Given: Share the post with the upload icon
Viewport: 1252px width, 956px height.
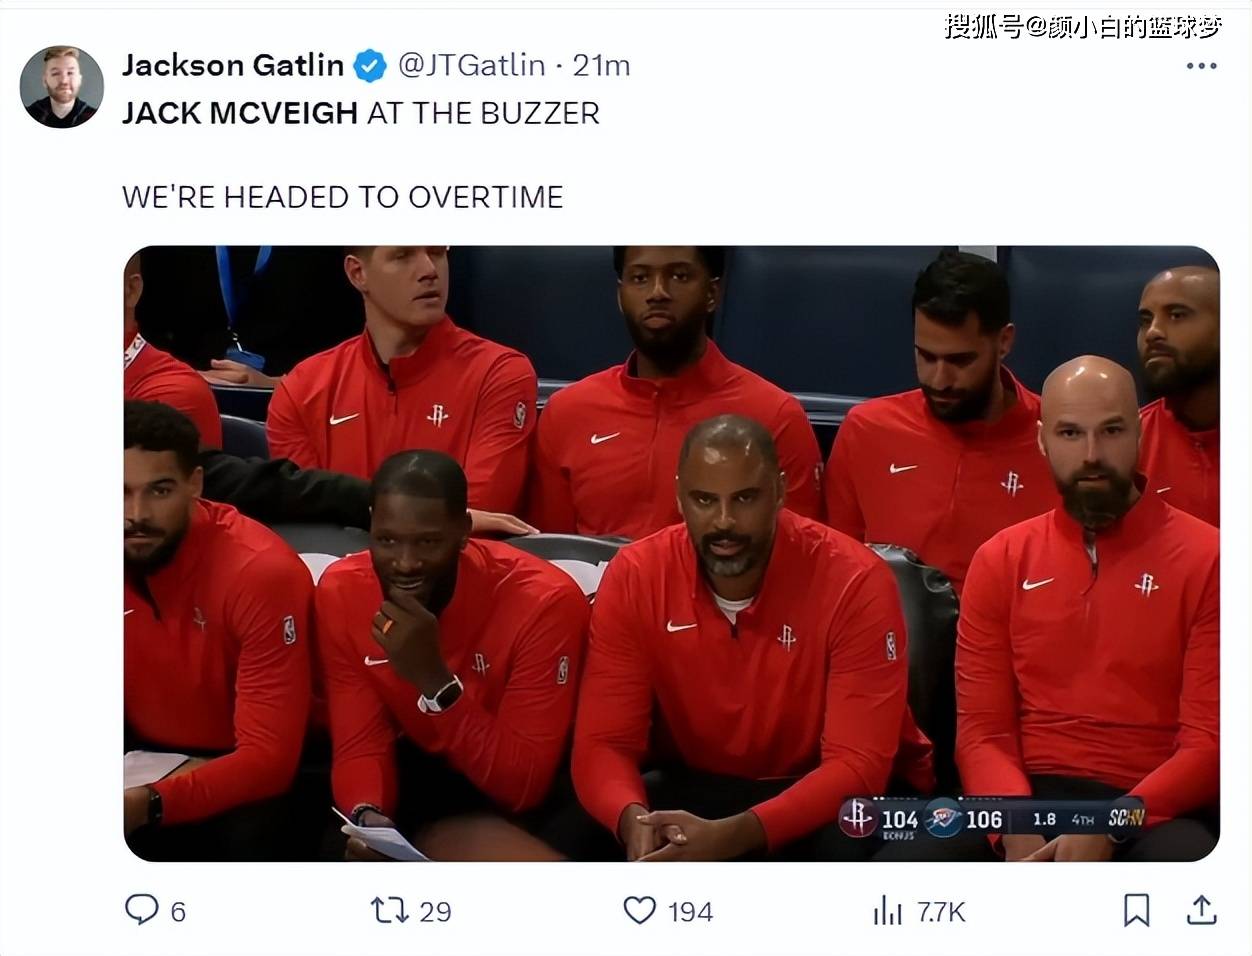Looking at the screenshot, I should pyautogui.click(x=1202, y=909).
